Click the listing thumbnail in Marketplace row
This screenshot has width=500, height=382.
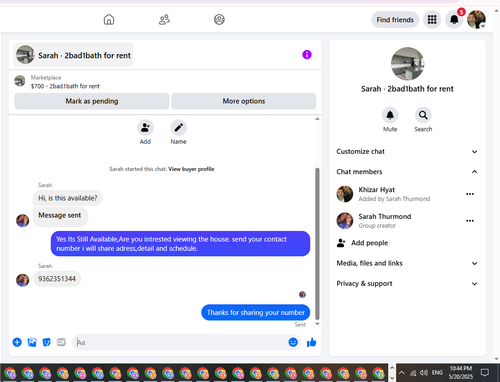tap(20, 81)
